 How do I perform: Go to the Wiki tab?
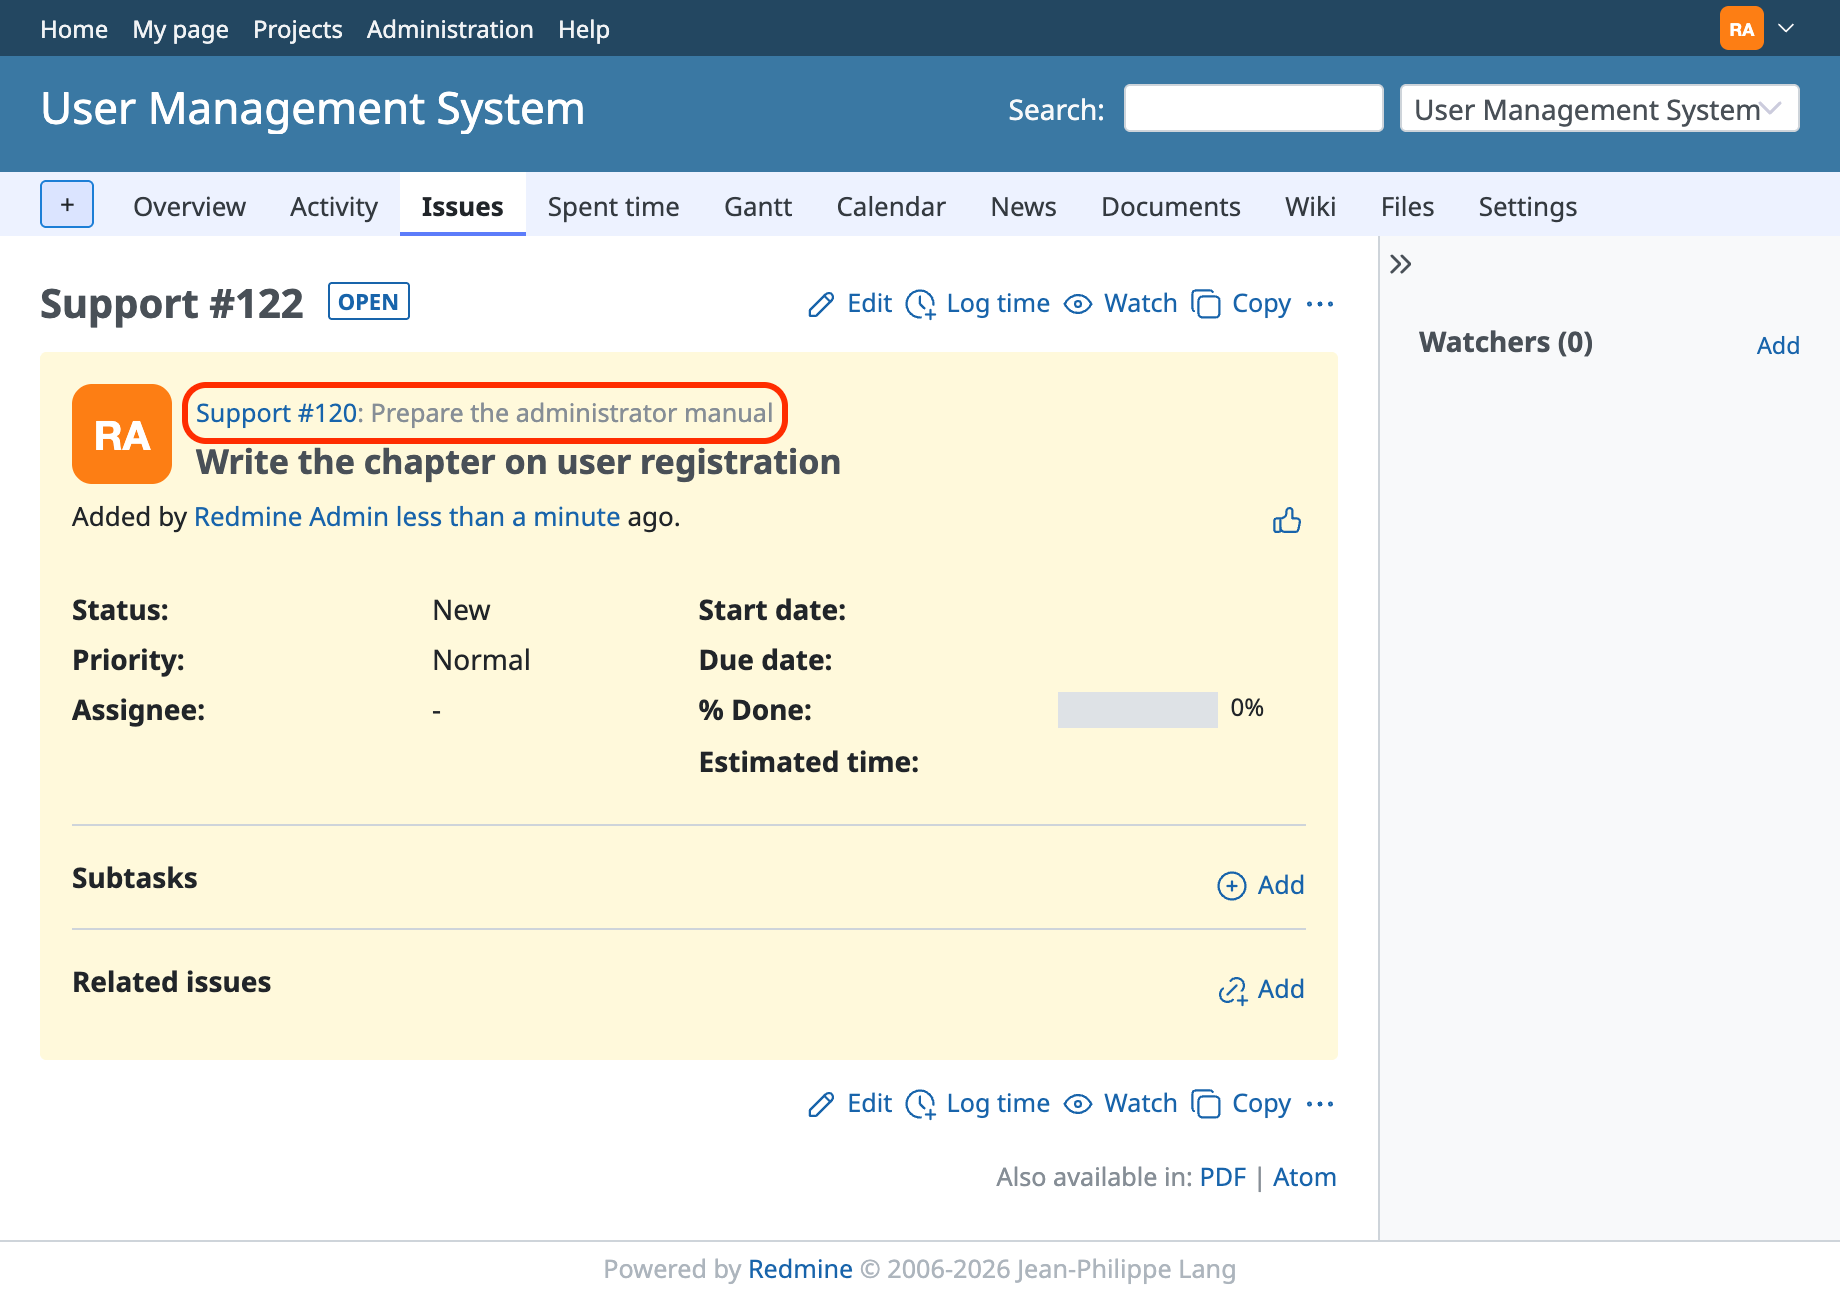(1310, 206)
